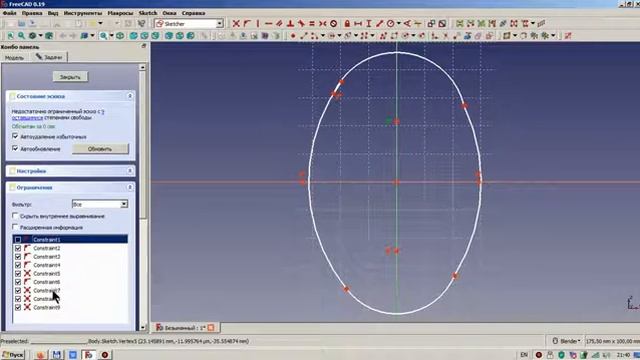Open the Справка menu
This screenshot has width=640, height=360.
tap(193, 13)
